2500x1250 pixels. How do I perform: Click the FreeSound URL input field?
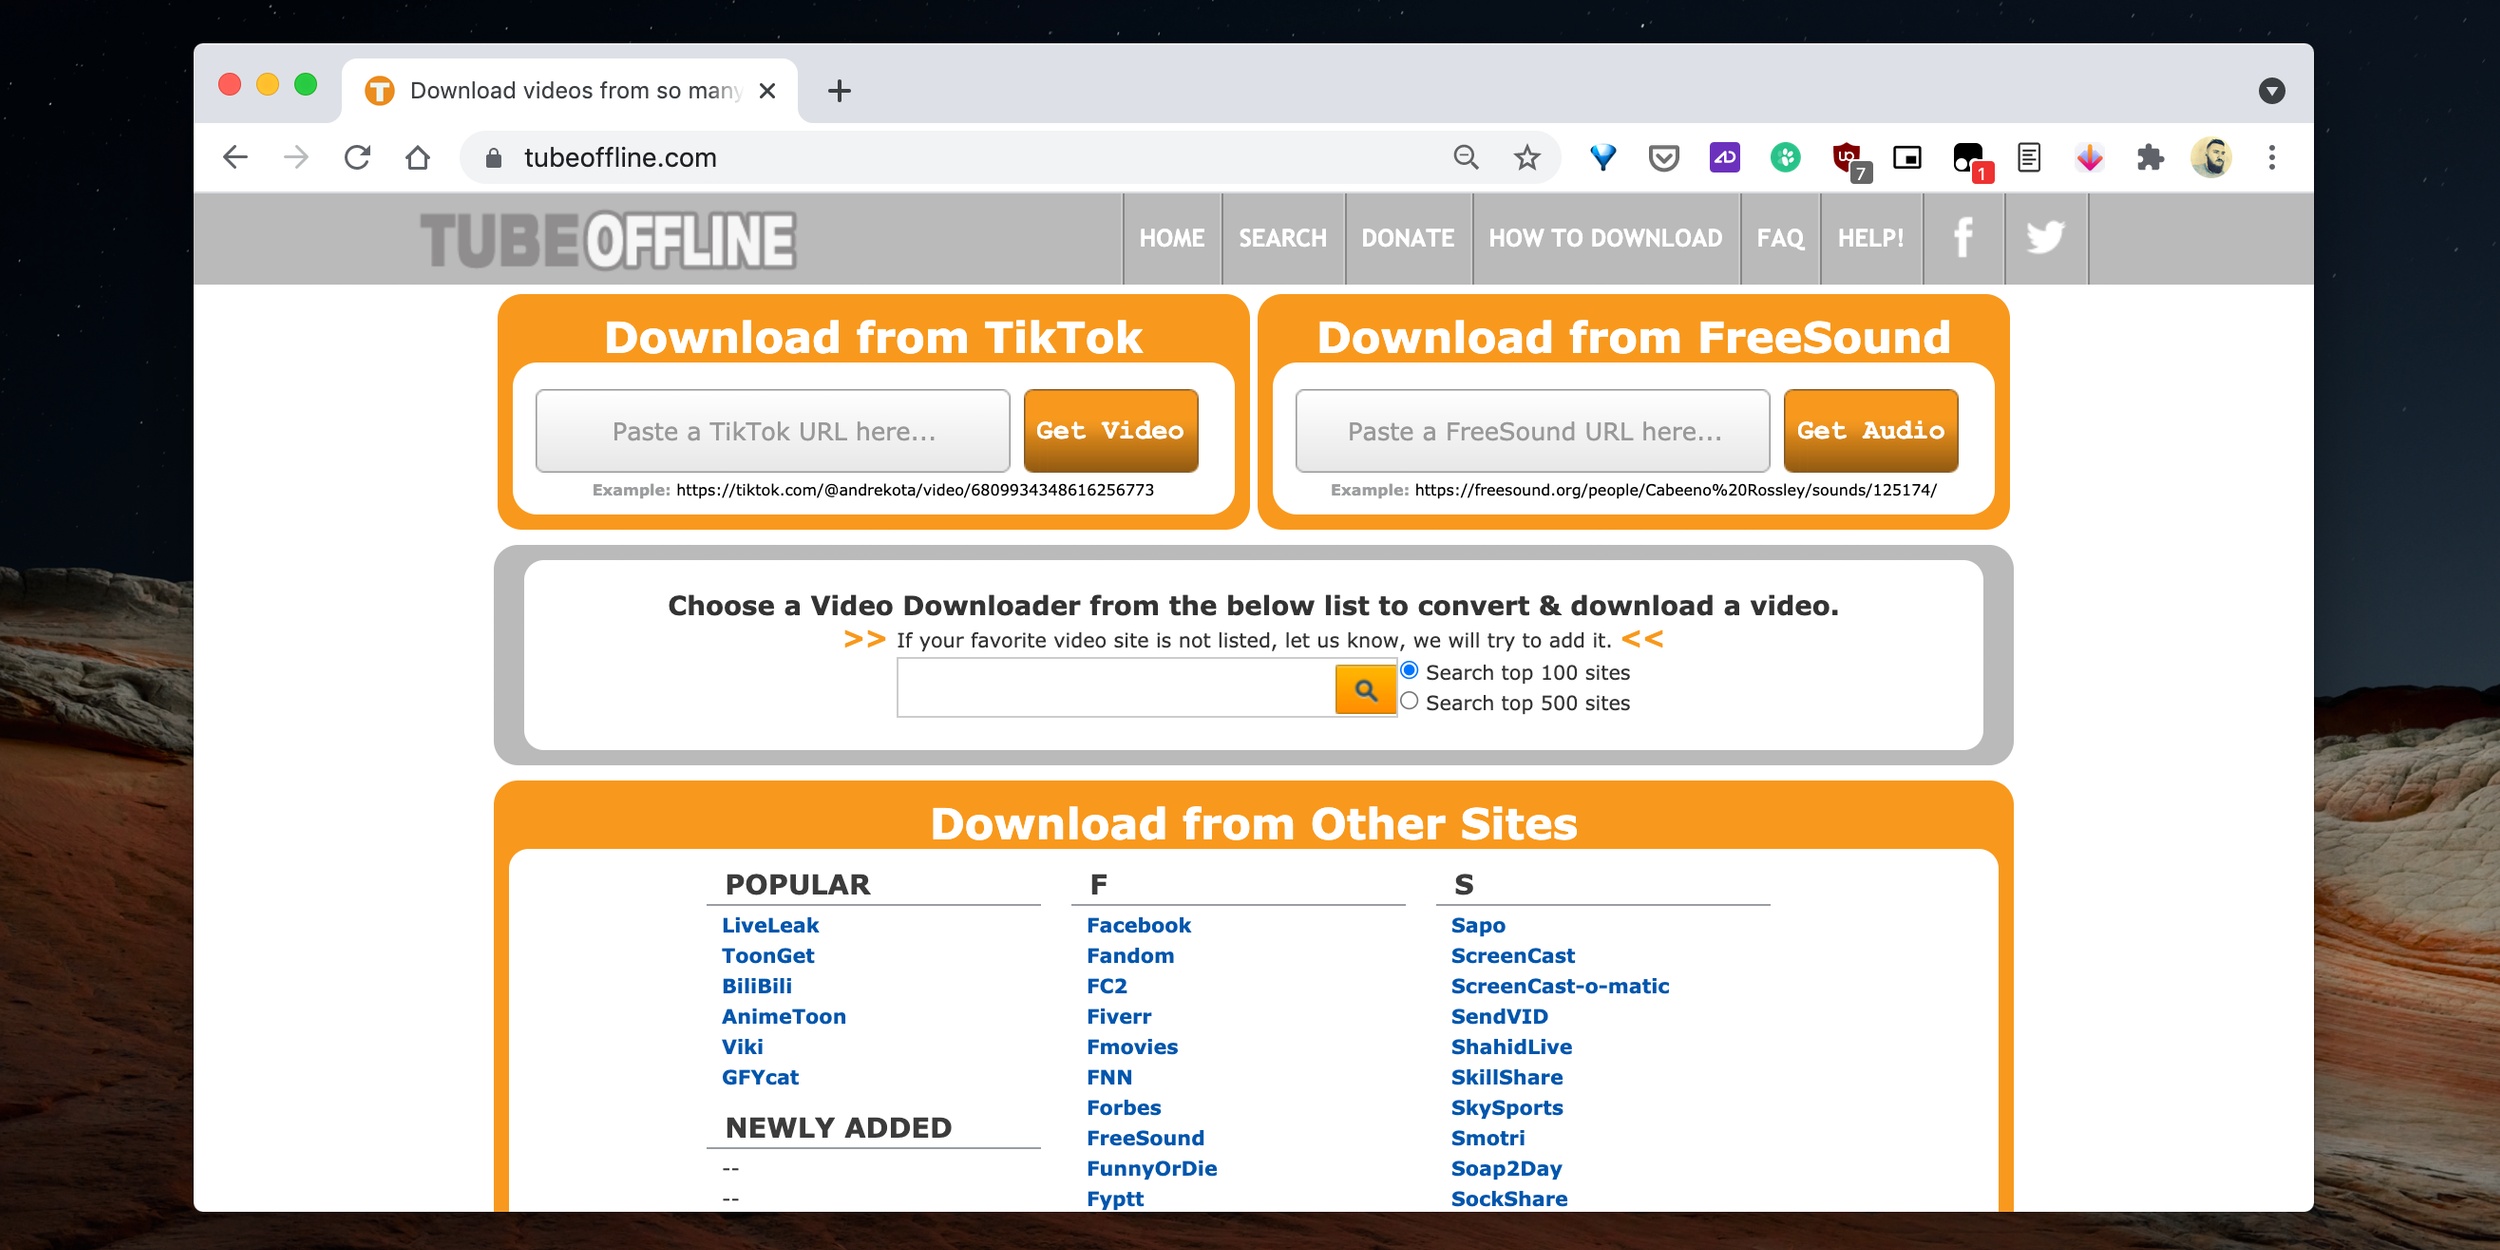(x=1533, y=431)
